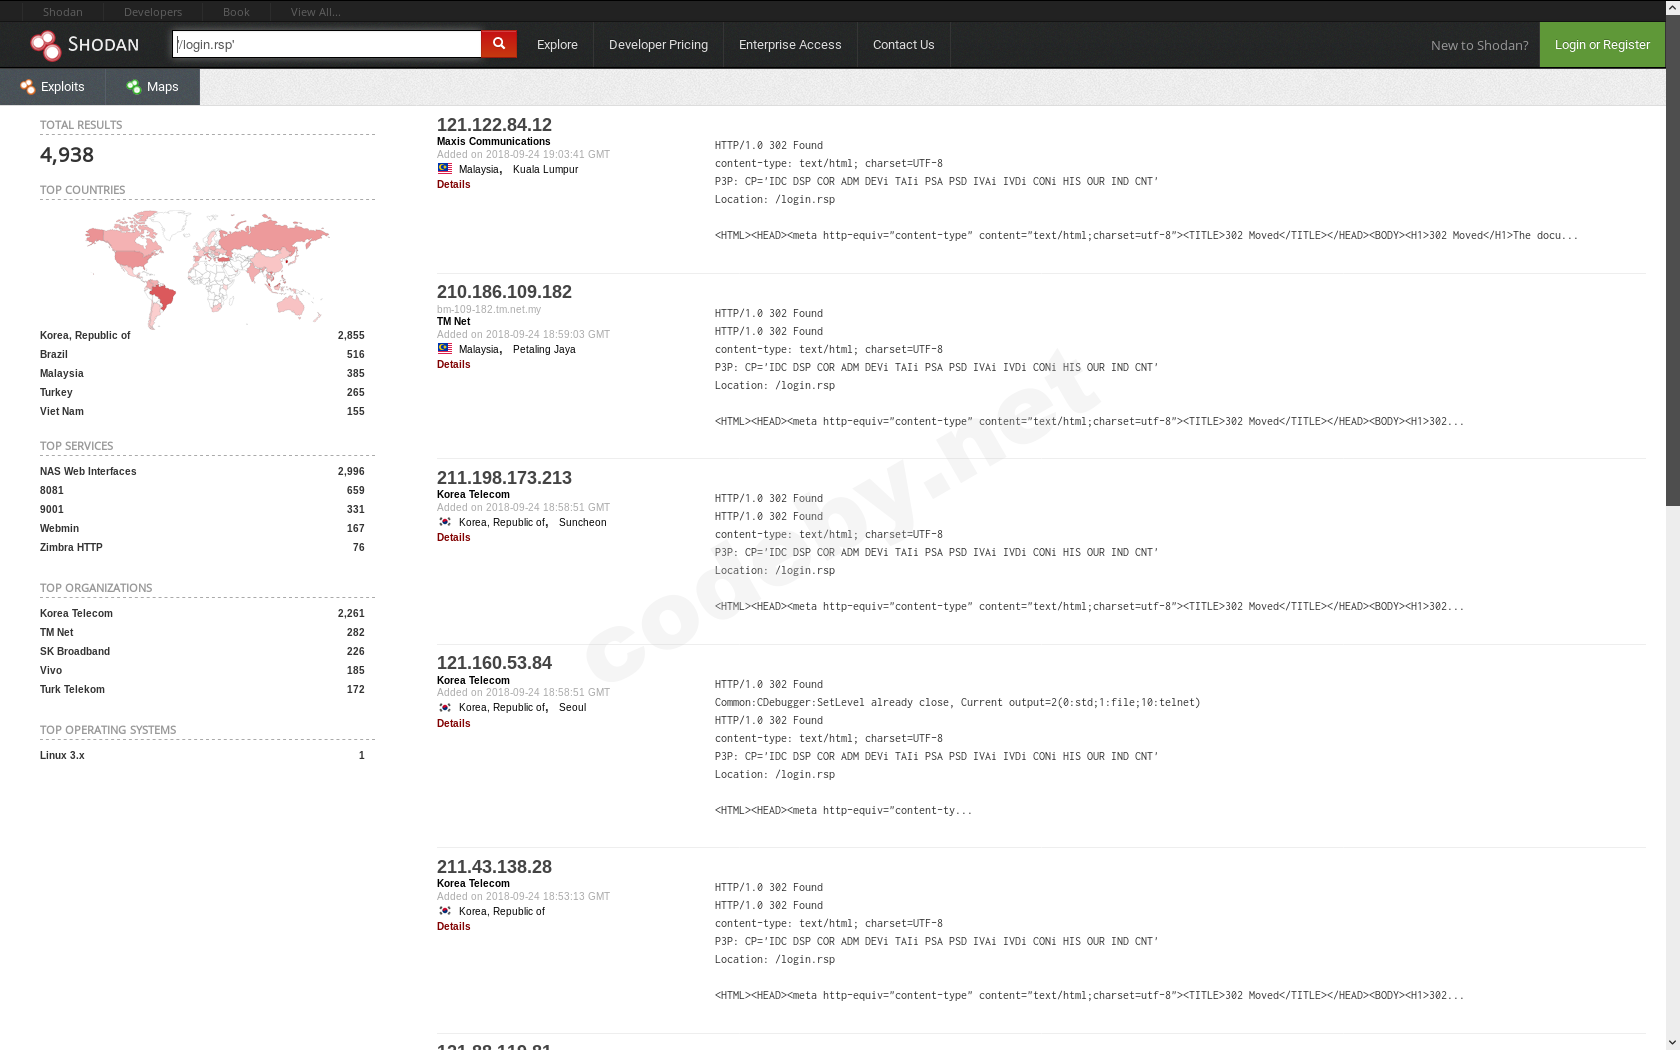Click Malaysia flag beside Maxis Communications
The height and width of the screenshot is (1050, 1680).
[x=444, y=168]
